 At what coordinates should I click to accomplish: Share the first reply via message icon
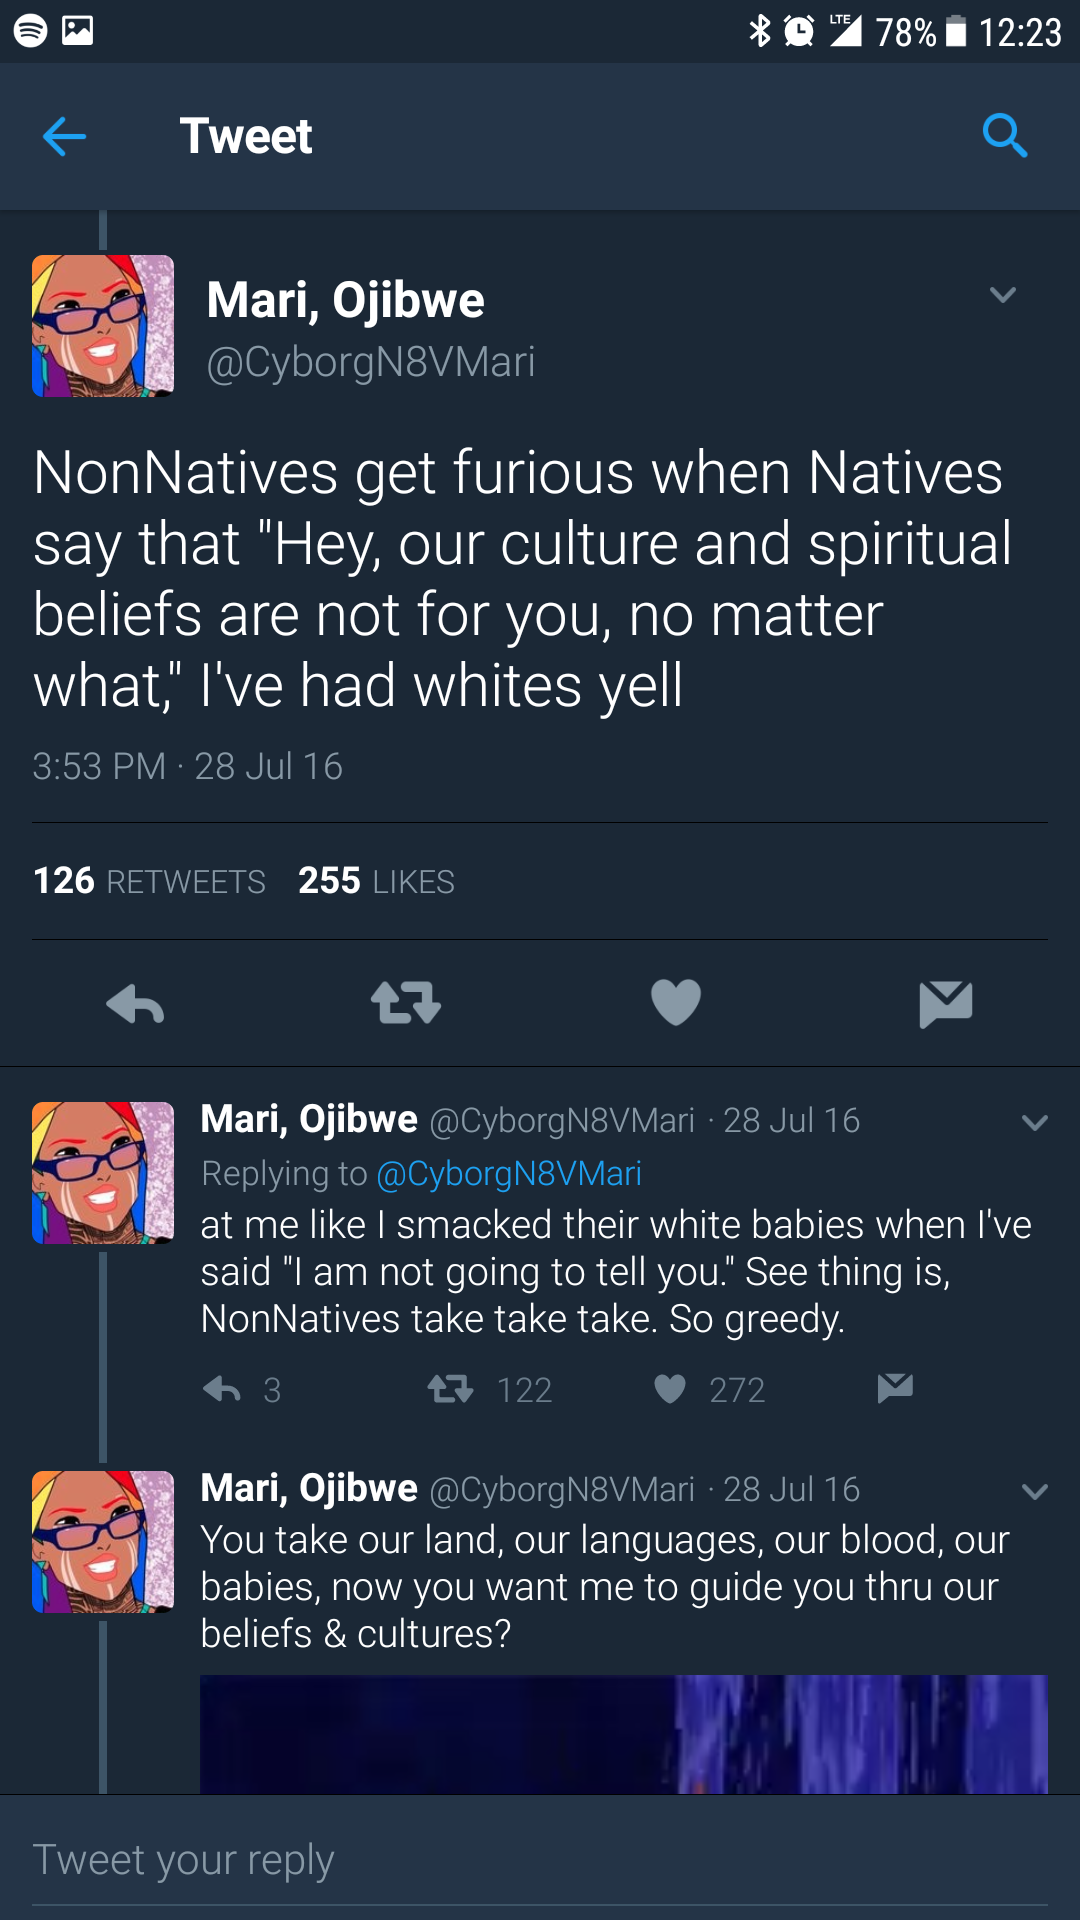tap(895, 1387)
